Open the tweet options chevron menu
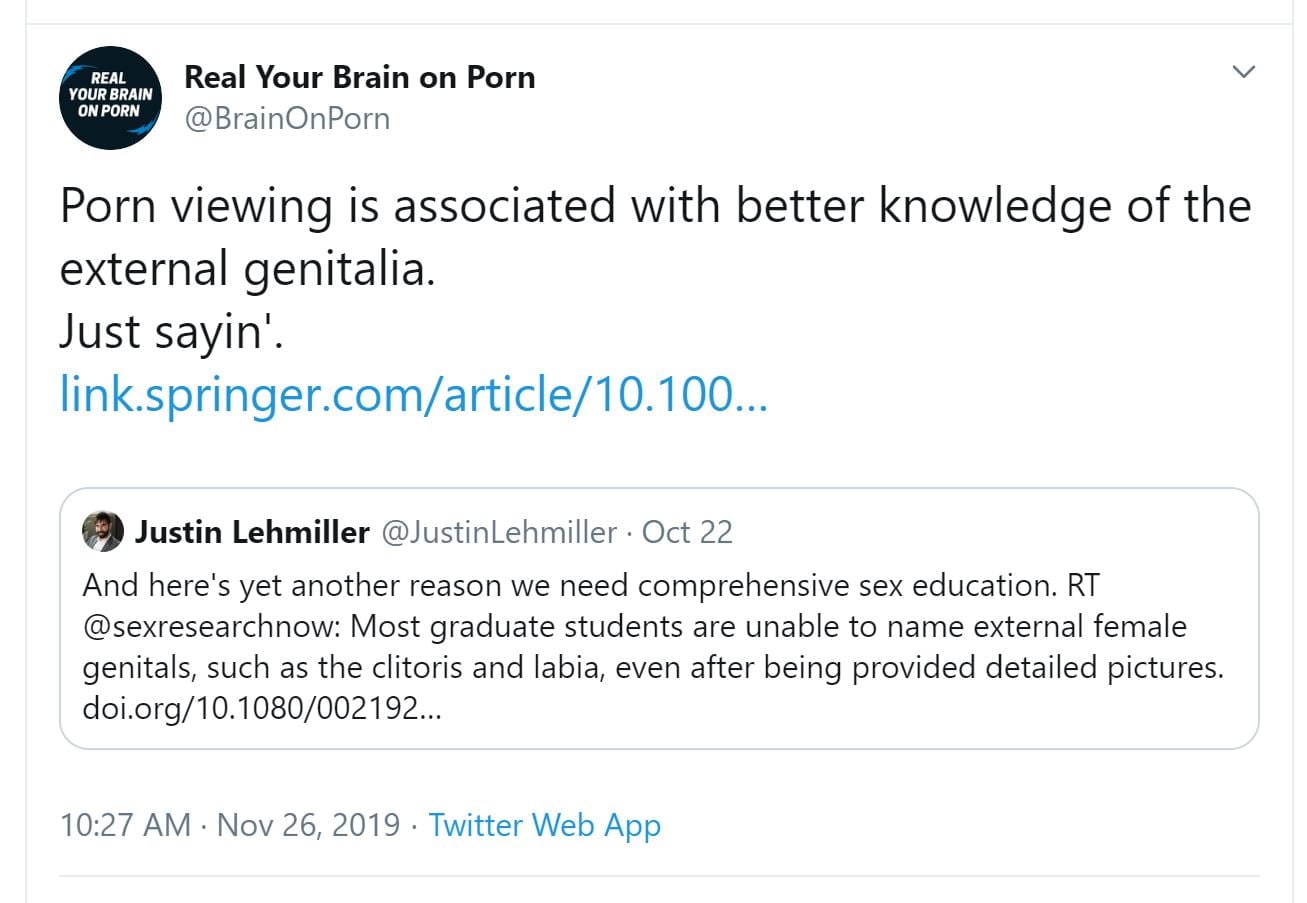 (x=1243, y=72)
